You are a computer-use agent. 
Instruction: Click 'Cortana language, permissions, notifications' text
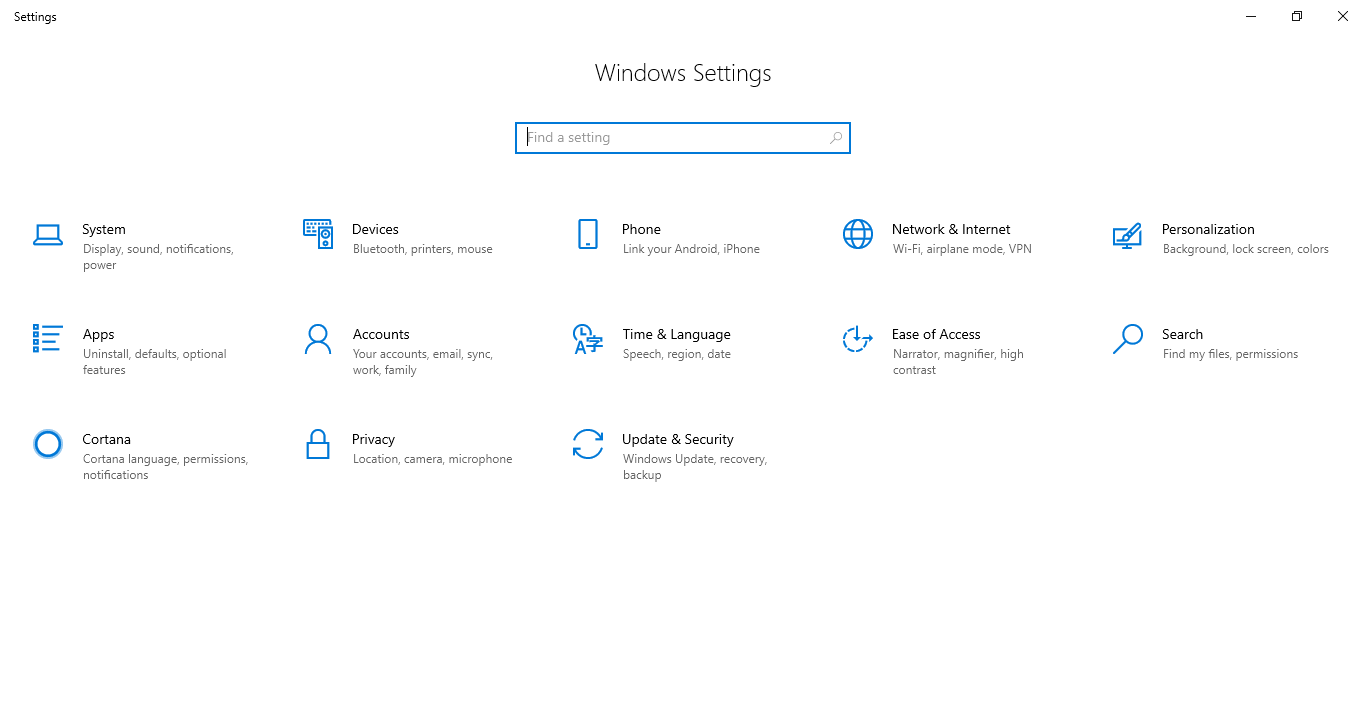point(165,467)
